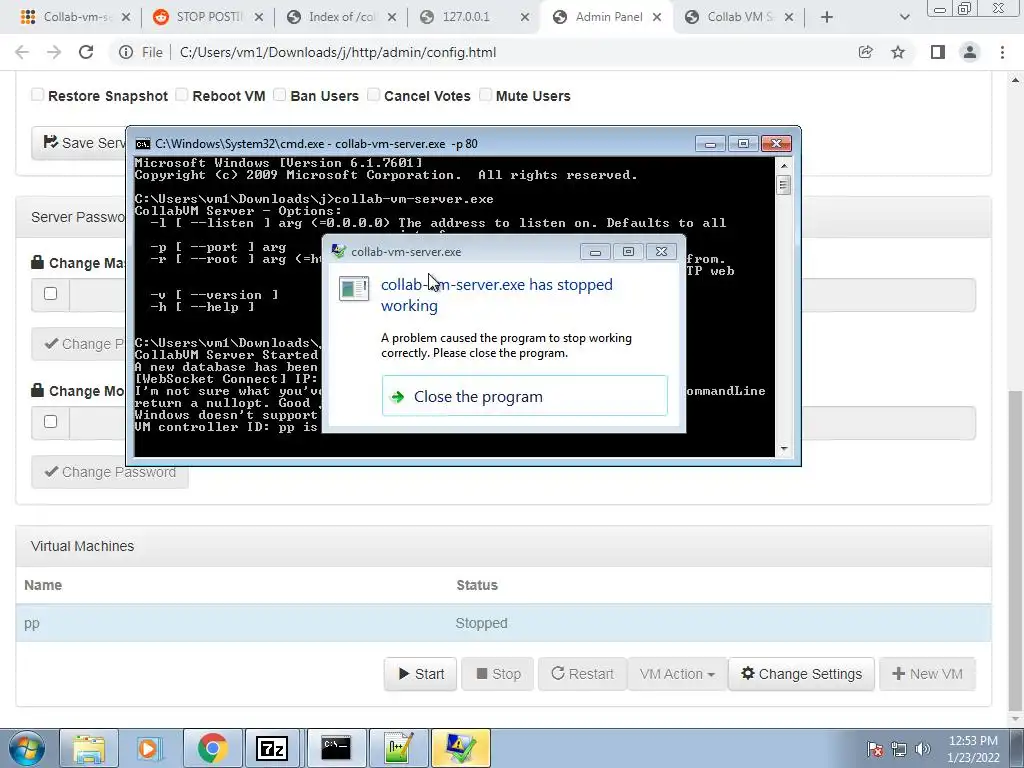Close the Collab-vm-s tab
Image resolution: width=1024 pixels, height=768 pixels.
pyautogui.click(x=126, y=17)
